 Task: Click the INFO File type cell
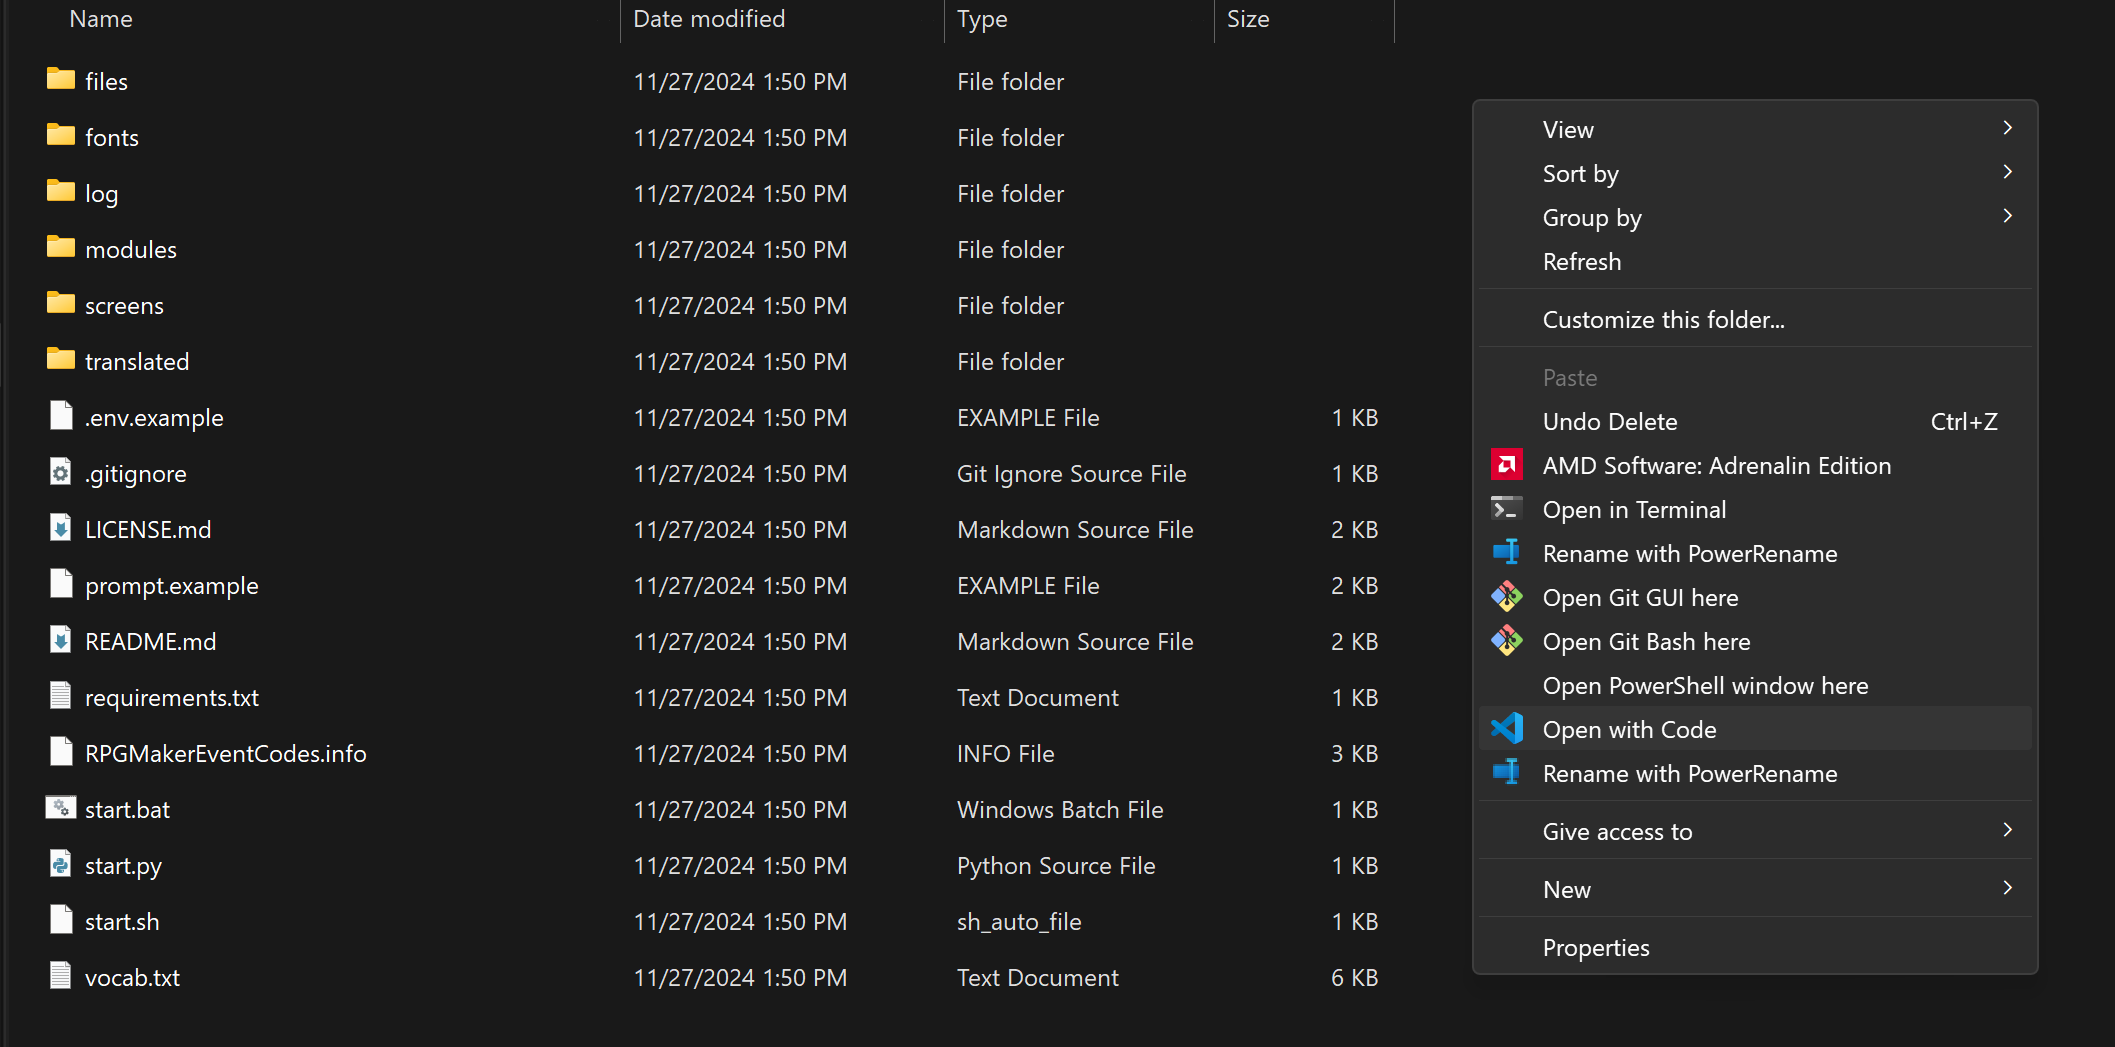[1005, 754]
